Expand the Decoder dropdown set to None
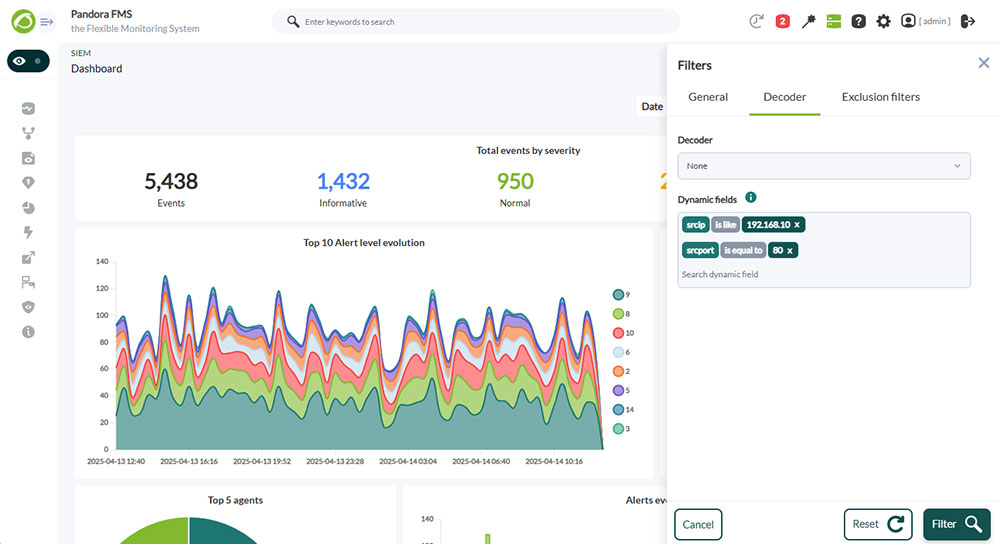This screenshot has height=544, width=1000. [824, 166]
